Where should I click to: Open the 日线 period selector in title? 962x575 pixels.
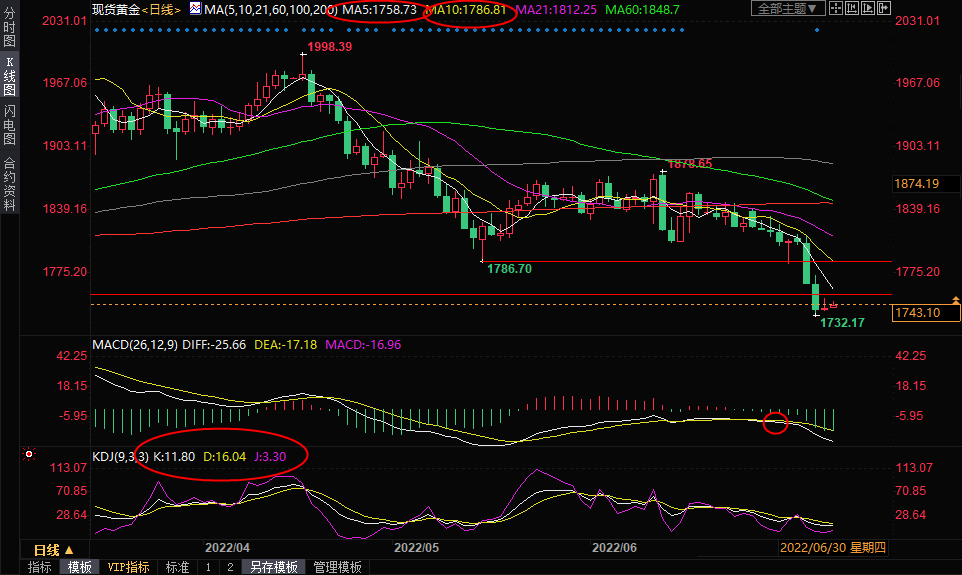point(162,9)
